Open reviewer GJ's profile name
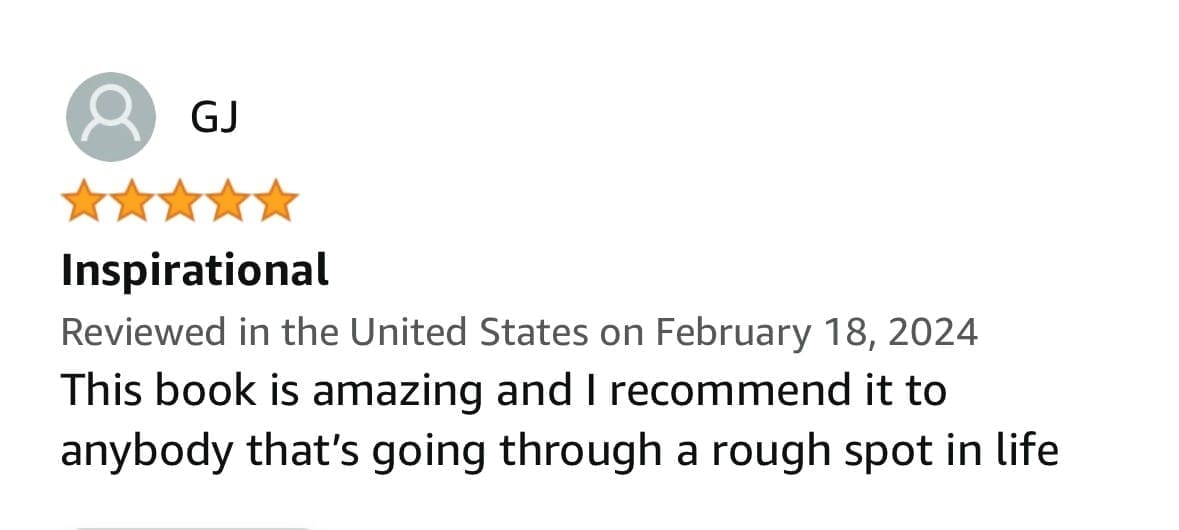This screenshot has width=1179, height=530. pyautogui.click(x=214, y=117)
